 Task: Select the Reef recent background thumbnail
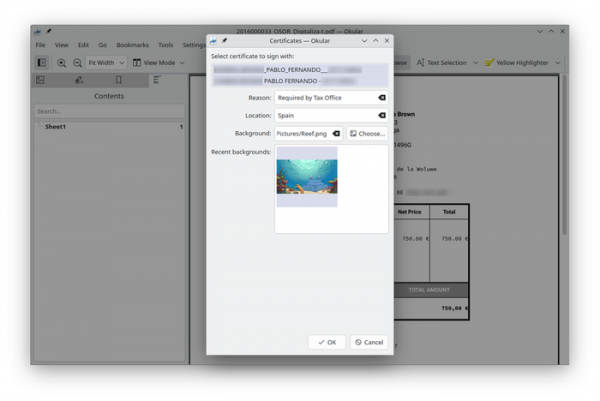coord(307,177)
